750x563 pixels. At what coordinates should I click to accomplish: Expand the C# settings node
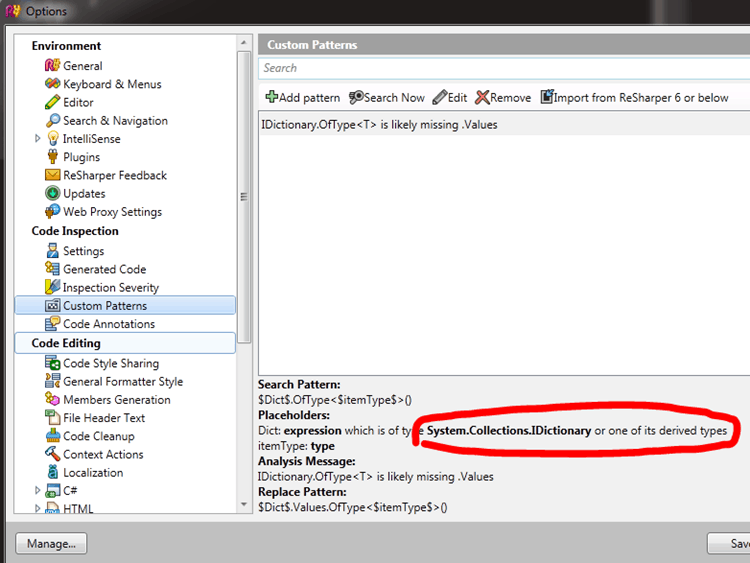coord(38,491)
